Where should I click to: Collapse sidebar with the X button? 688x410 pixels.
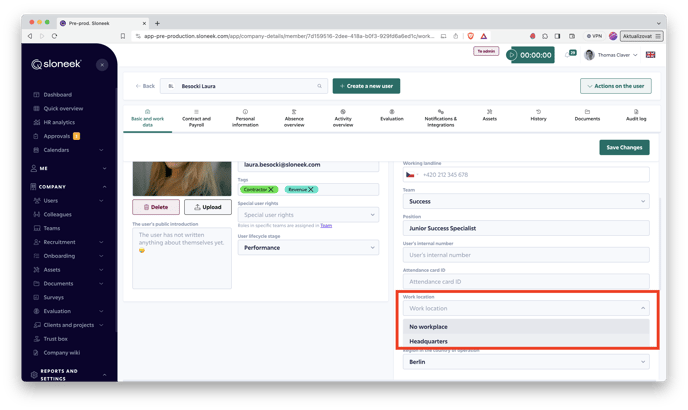pos(102,65)
